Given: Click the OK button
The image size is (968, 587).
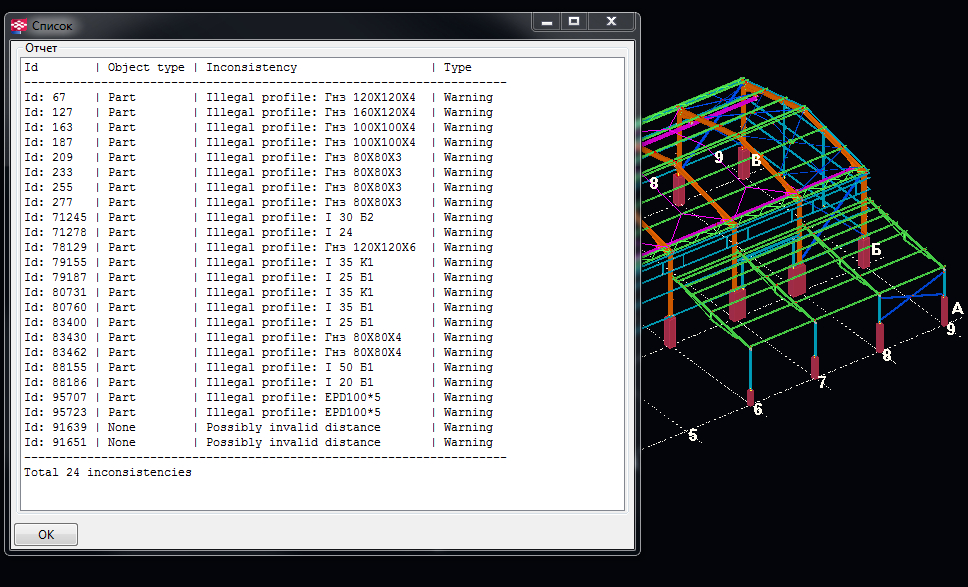Looking at the screenshot, I should click(46, 535).
